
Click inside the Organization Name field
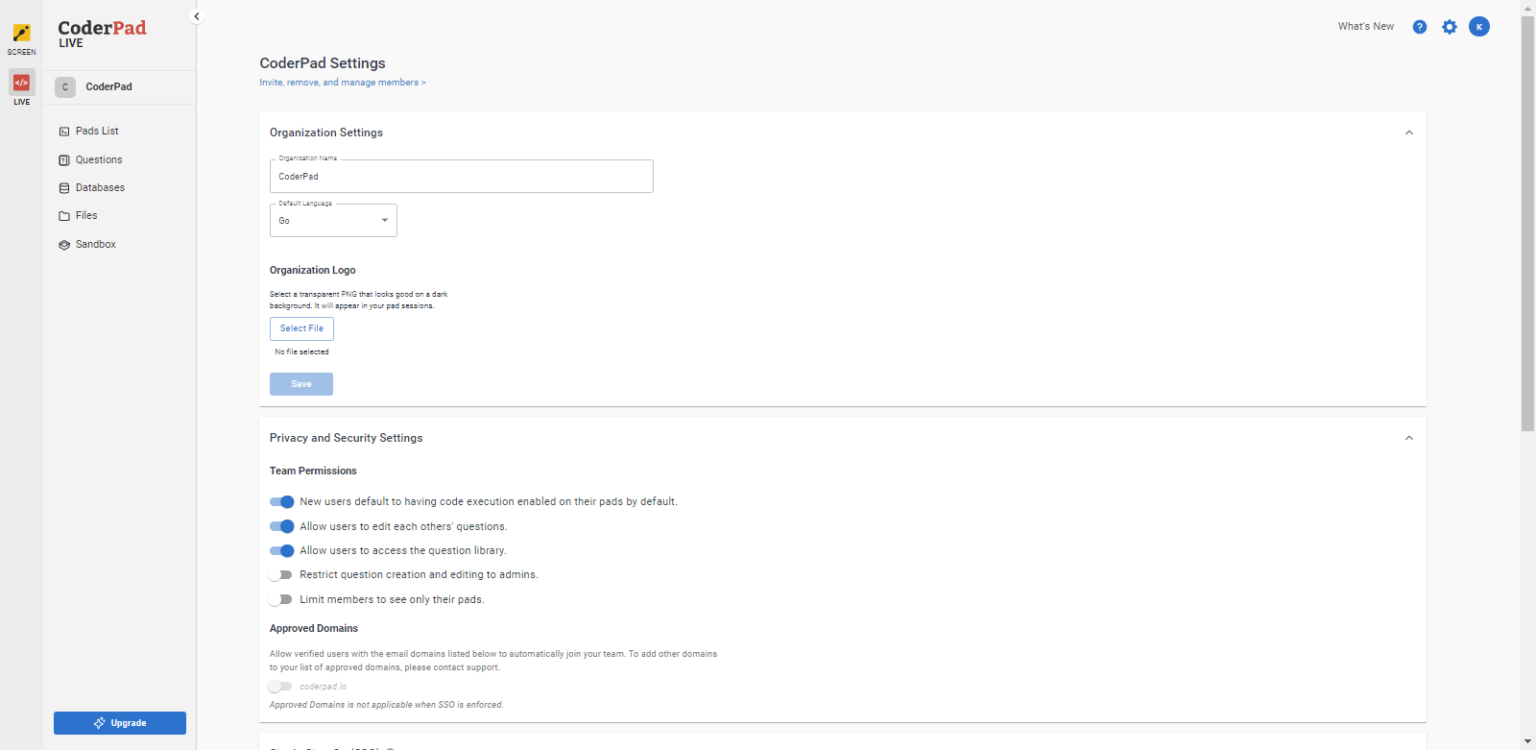point(461,176)
